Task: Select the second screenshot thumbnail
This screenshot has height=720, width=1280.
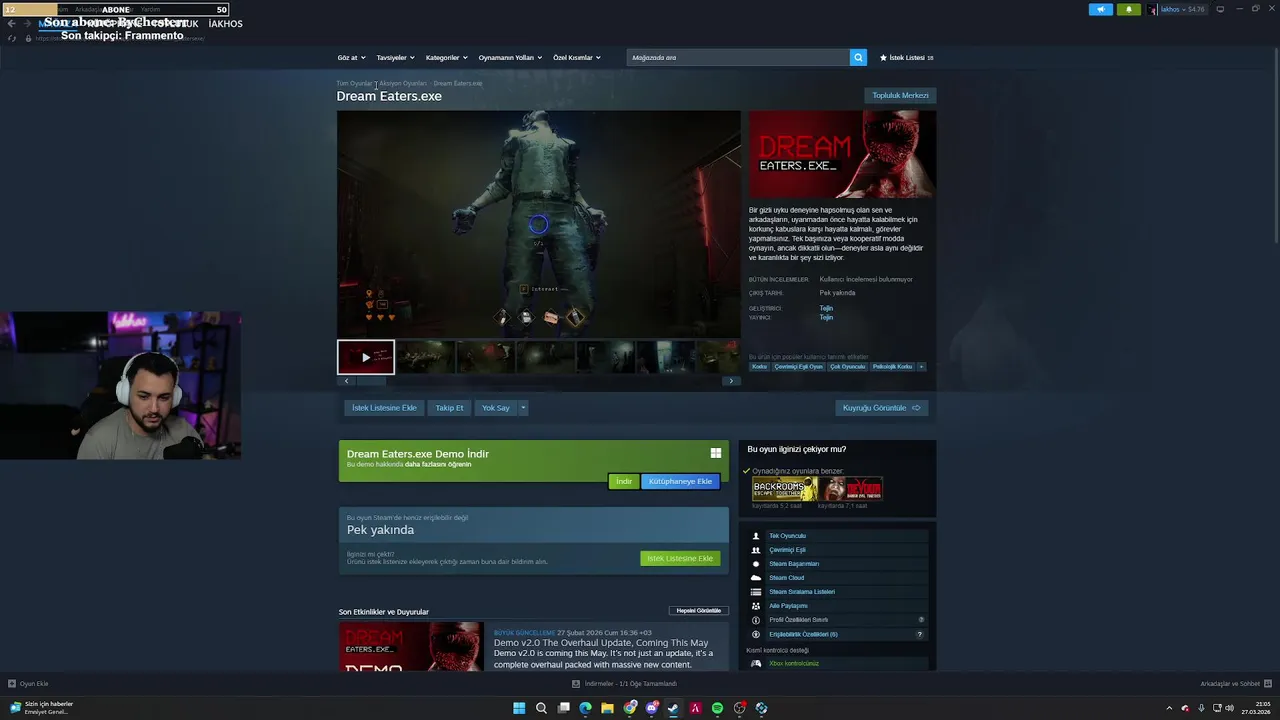Action: (426, 357)
